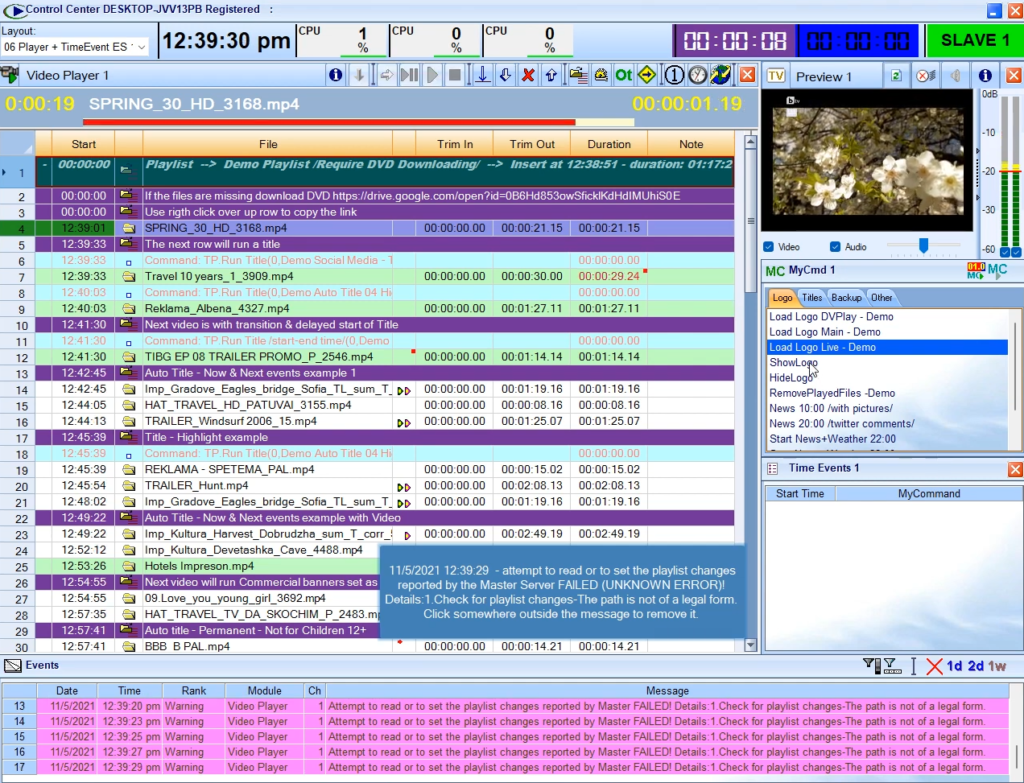Click the clock icon in Video Player toolbar
1024x783 pixels.
[698, 75]
